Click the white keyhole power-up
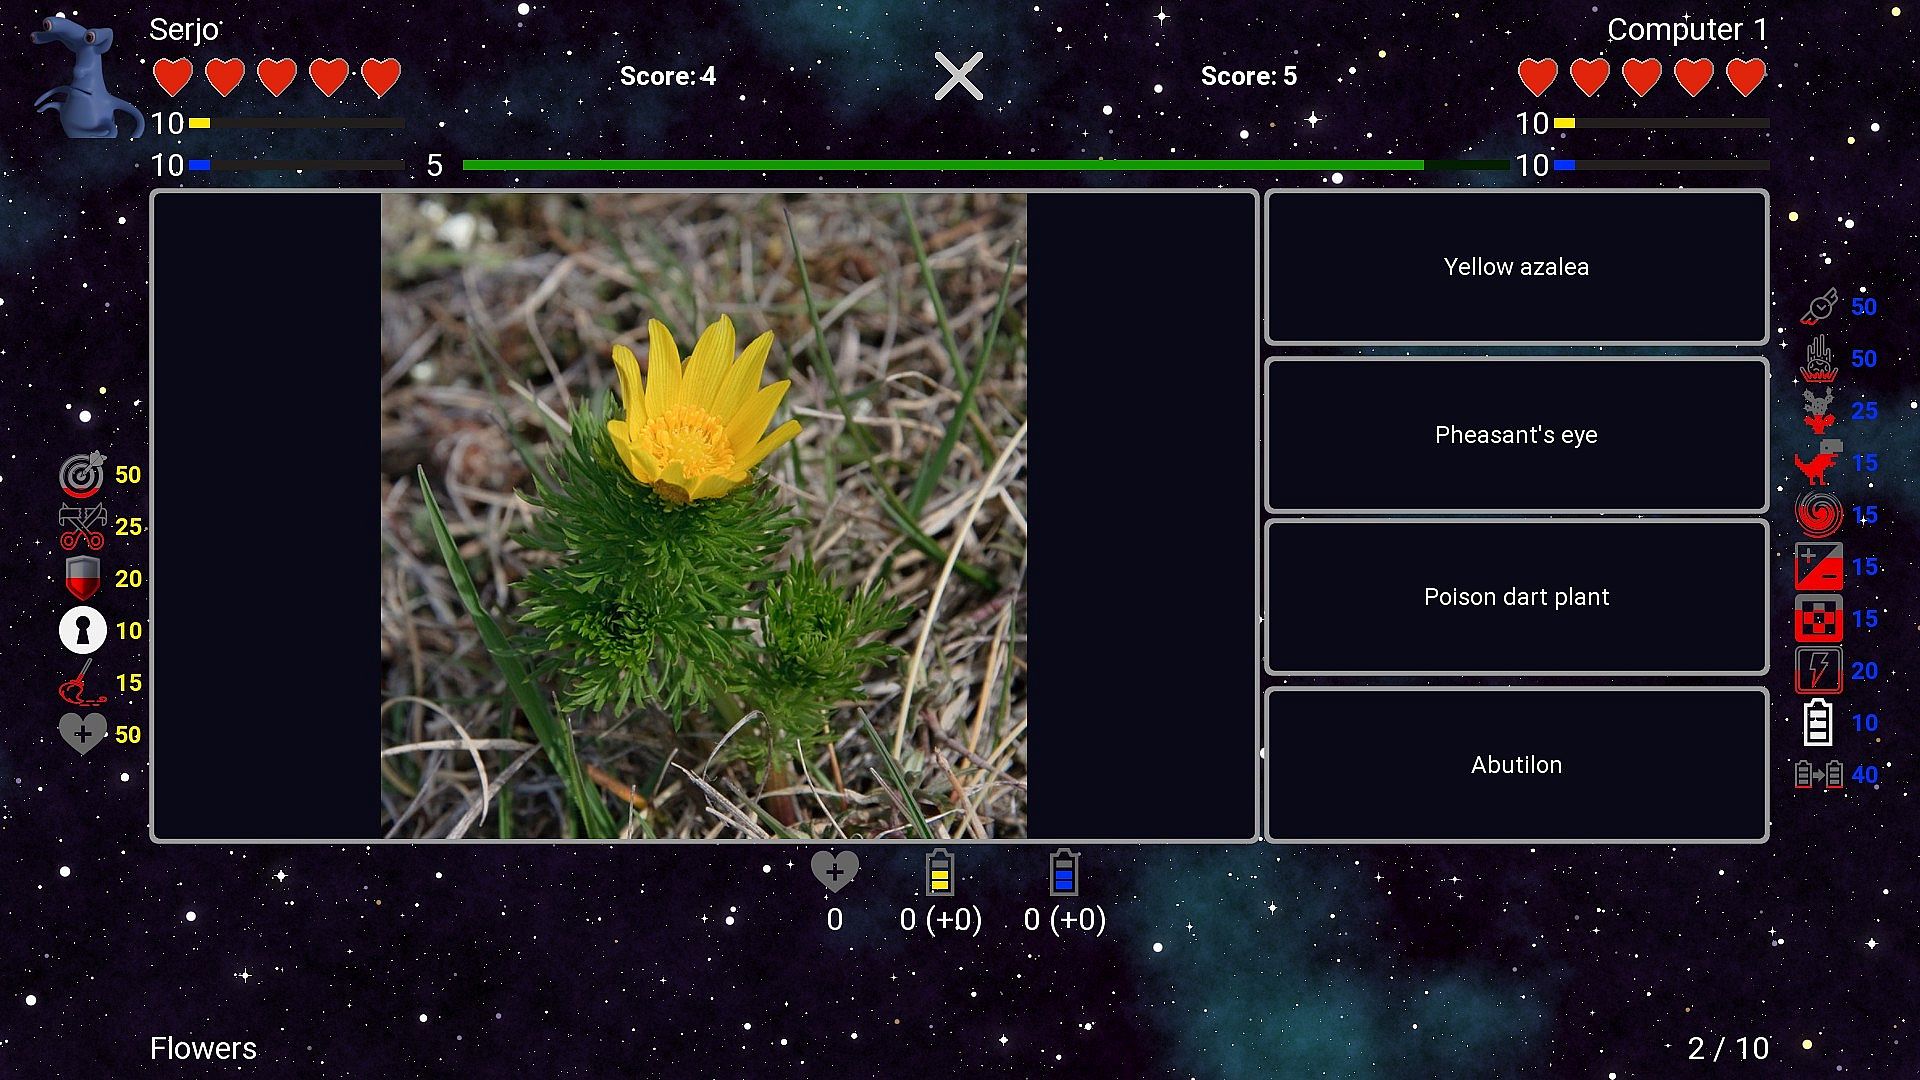The width and height of the screenshot is (1920, 1080). coord(82,631)
